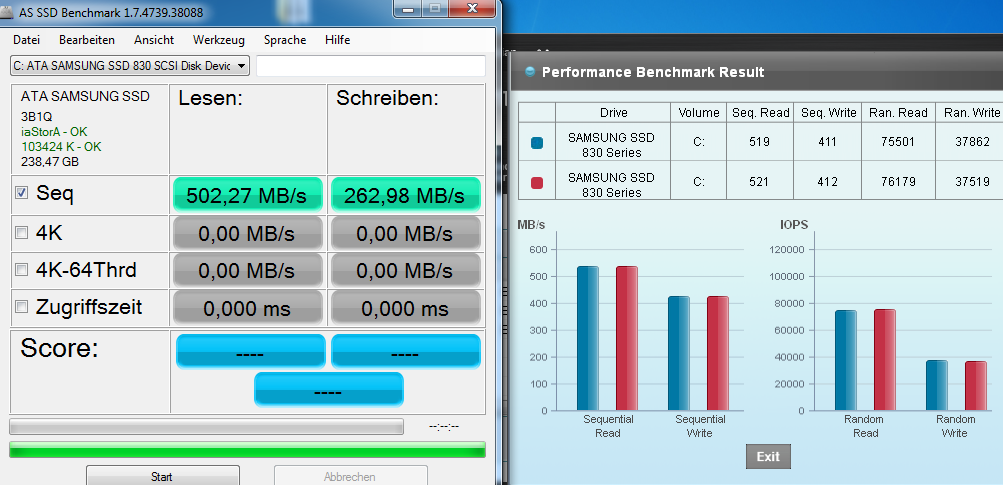Click the Zugriffszeit read 0,000 ms field
Viewport: 1003px width, 485px height.
click(248, 308)
